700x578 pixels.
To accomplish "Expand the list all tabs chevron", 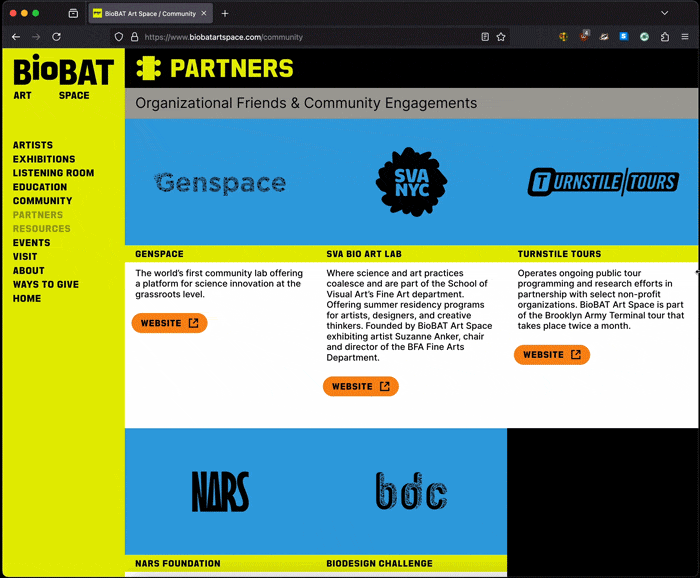I will (x=665, y=13).
